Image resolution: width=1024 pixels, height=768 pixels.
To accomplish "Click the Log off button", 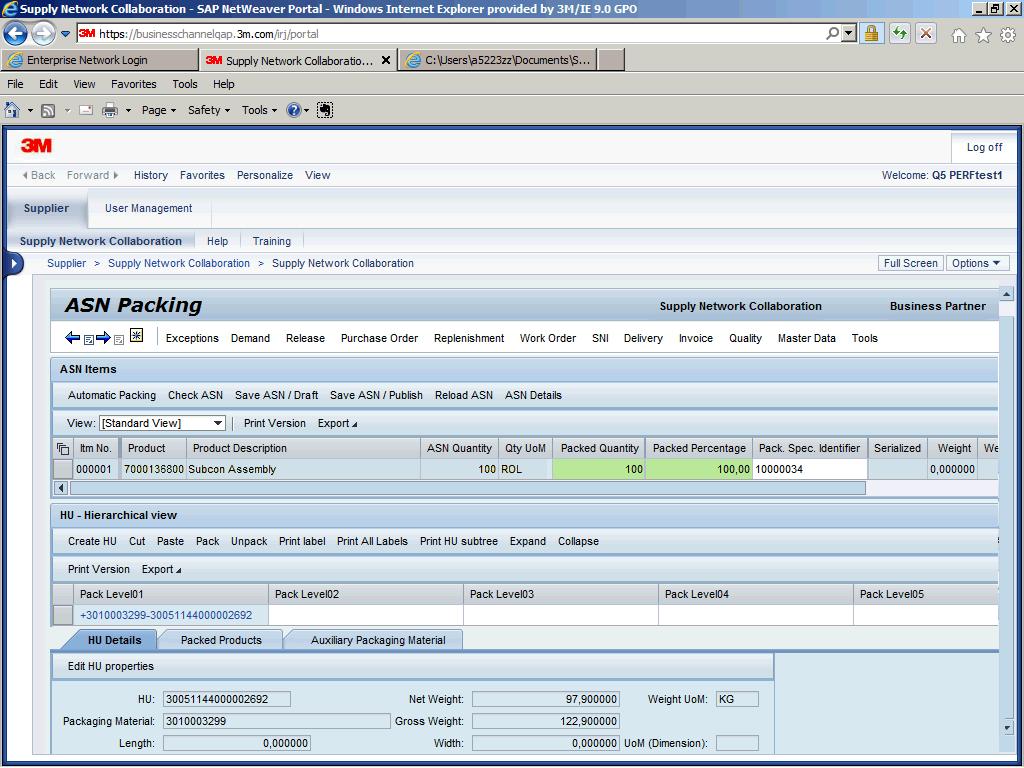I will [984, 148].
